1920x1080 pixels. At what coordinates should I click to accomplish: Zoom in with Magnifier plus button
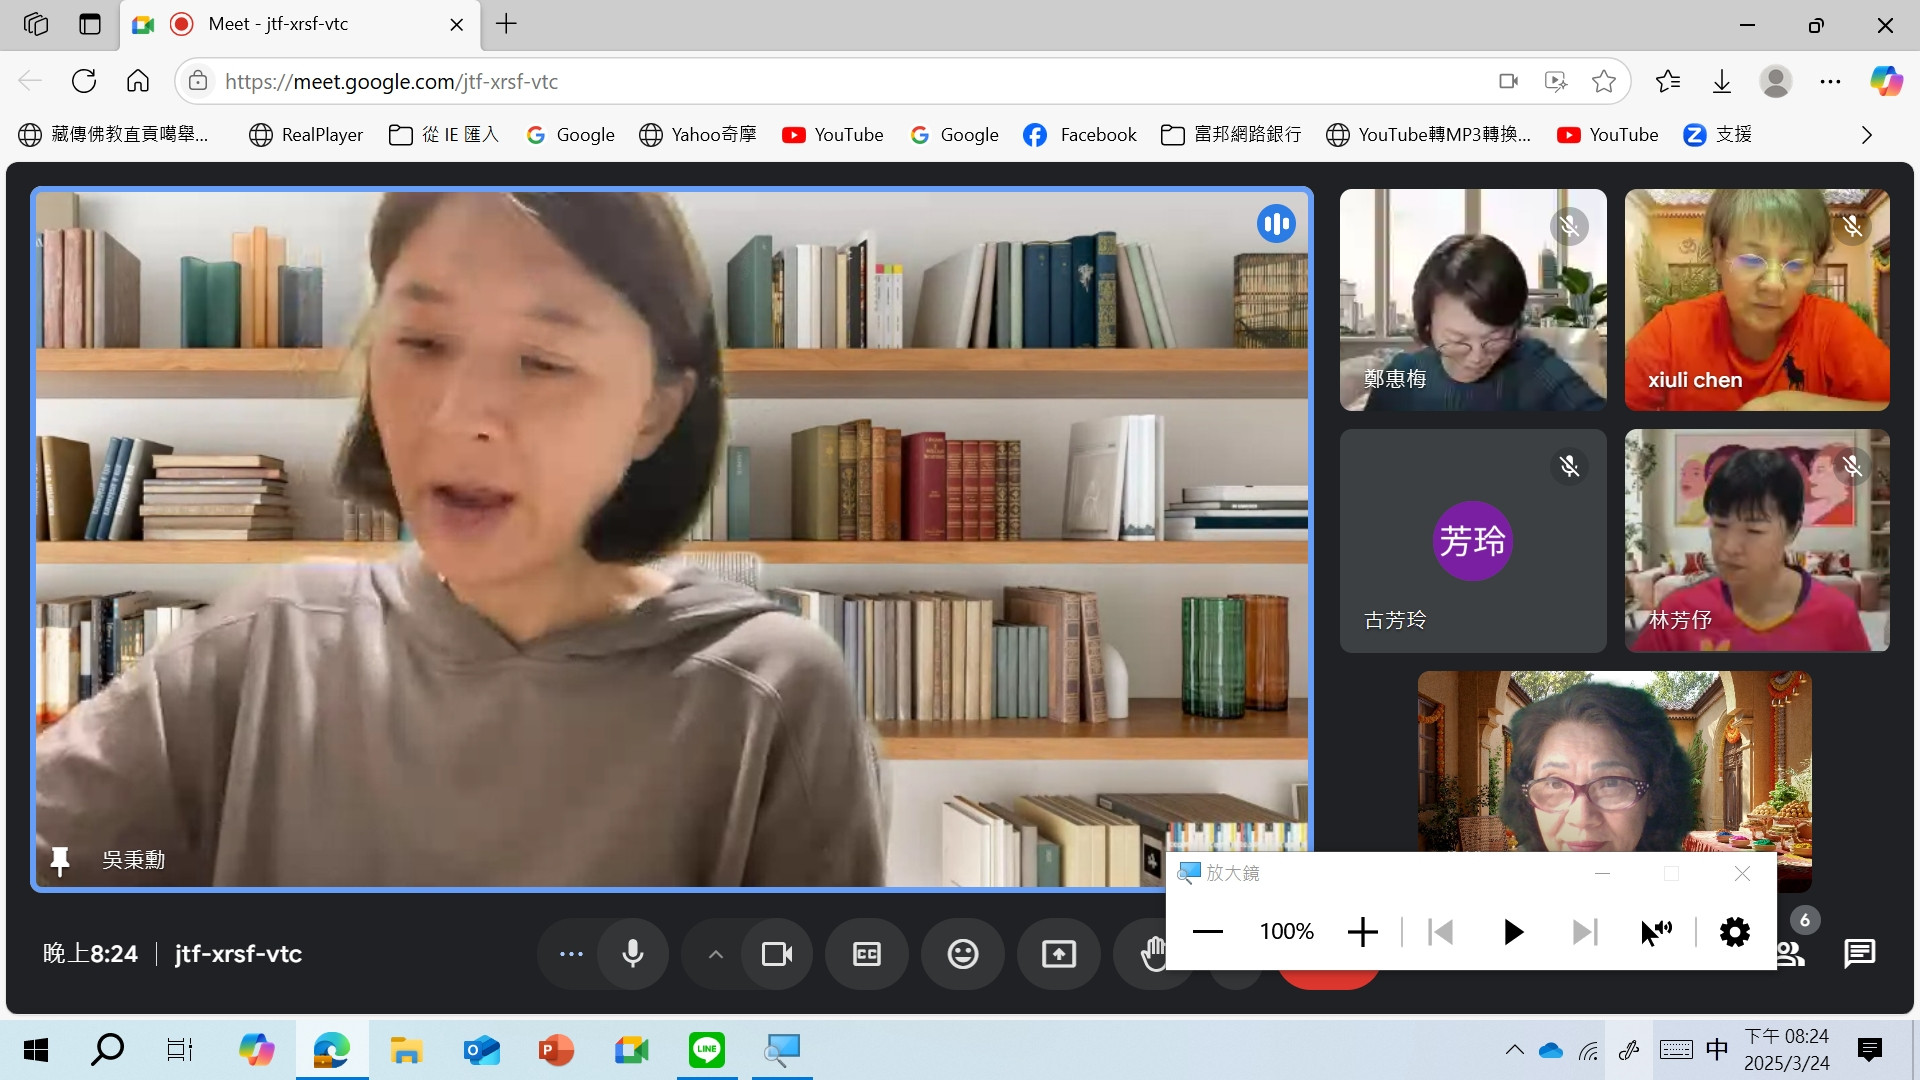point(1362,932)
